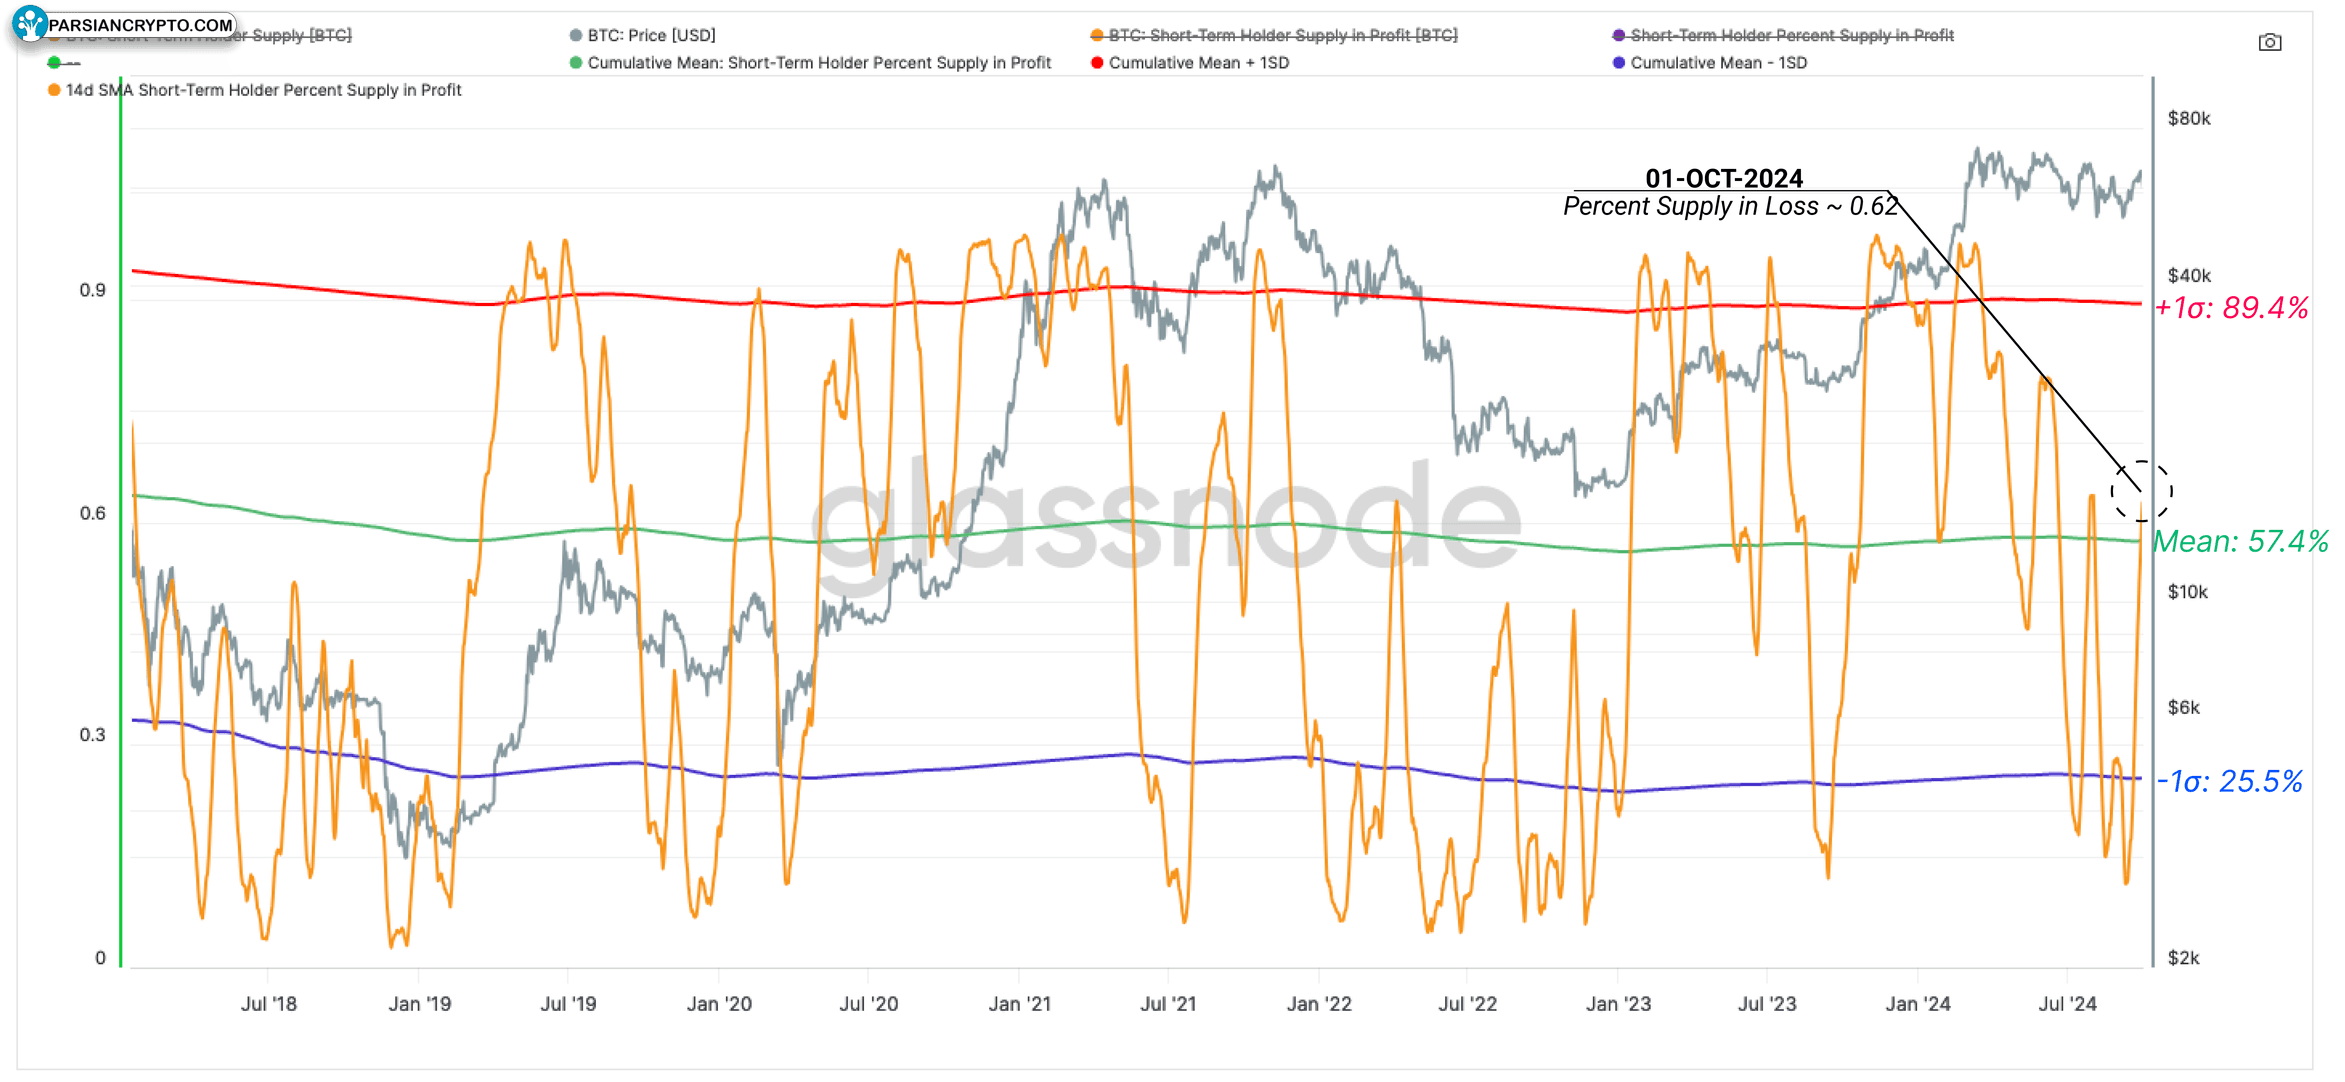Click the $10k price axis label
Screen dimensions: 2345x1082
[2187, 591]
